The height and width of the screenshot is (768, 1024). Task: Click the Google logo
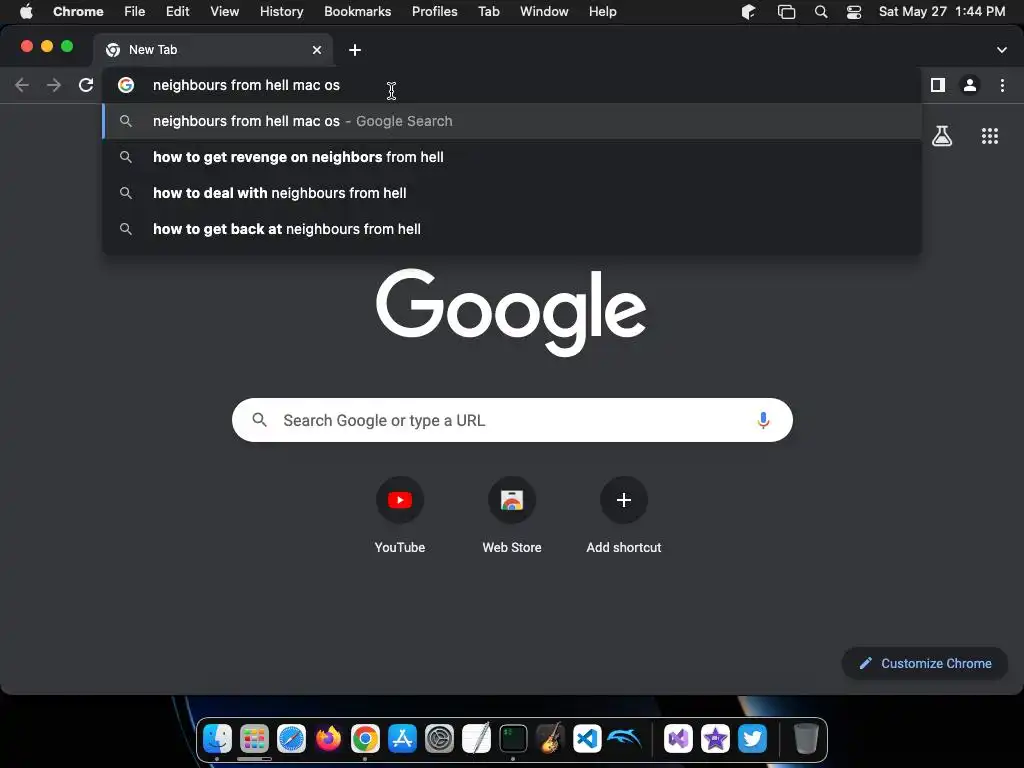pos(511,312)
